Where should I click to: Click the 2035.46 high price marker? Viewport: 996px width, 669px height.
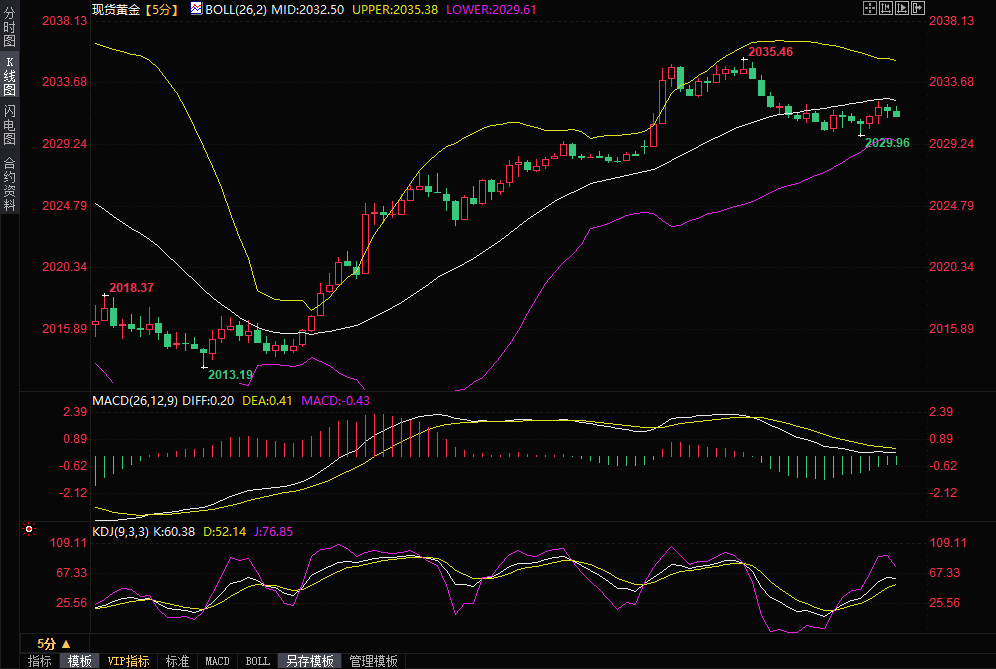tap(770, 51)
